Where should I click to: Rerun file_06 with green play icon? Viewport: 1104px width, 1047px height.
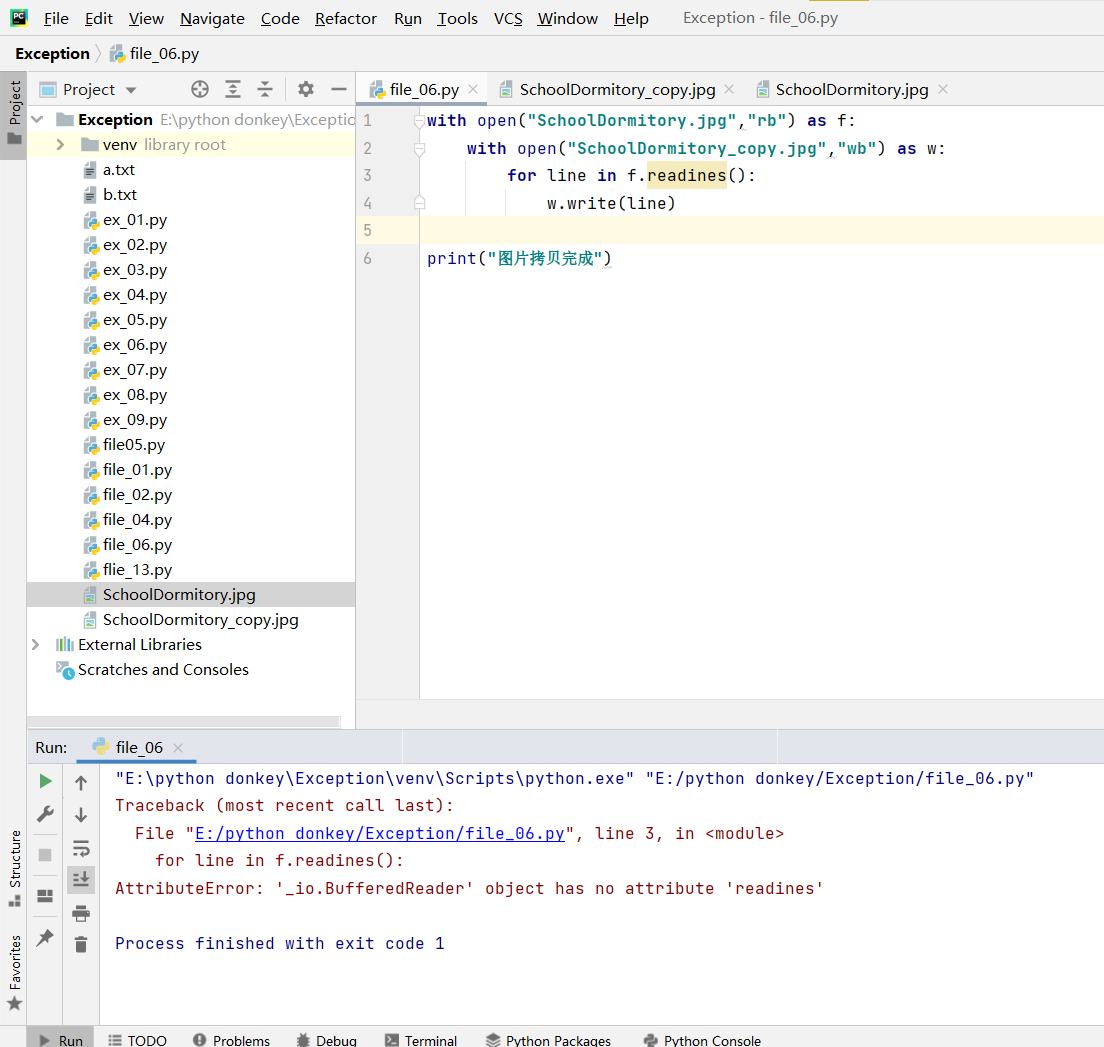(46, 781)
